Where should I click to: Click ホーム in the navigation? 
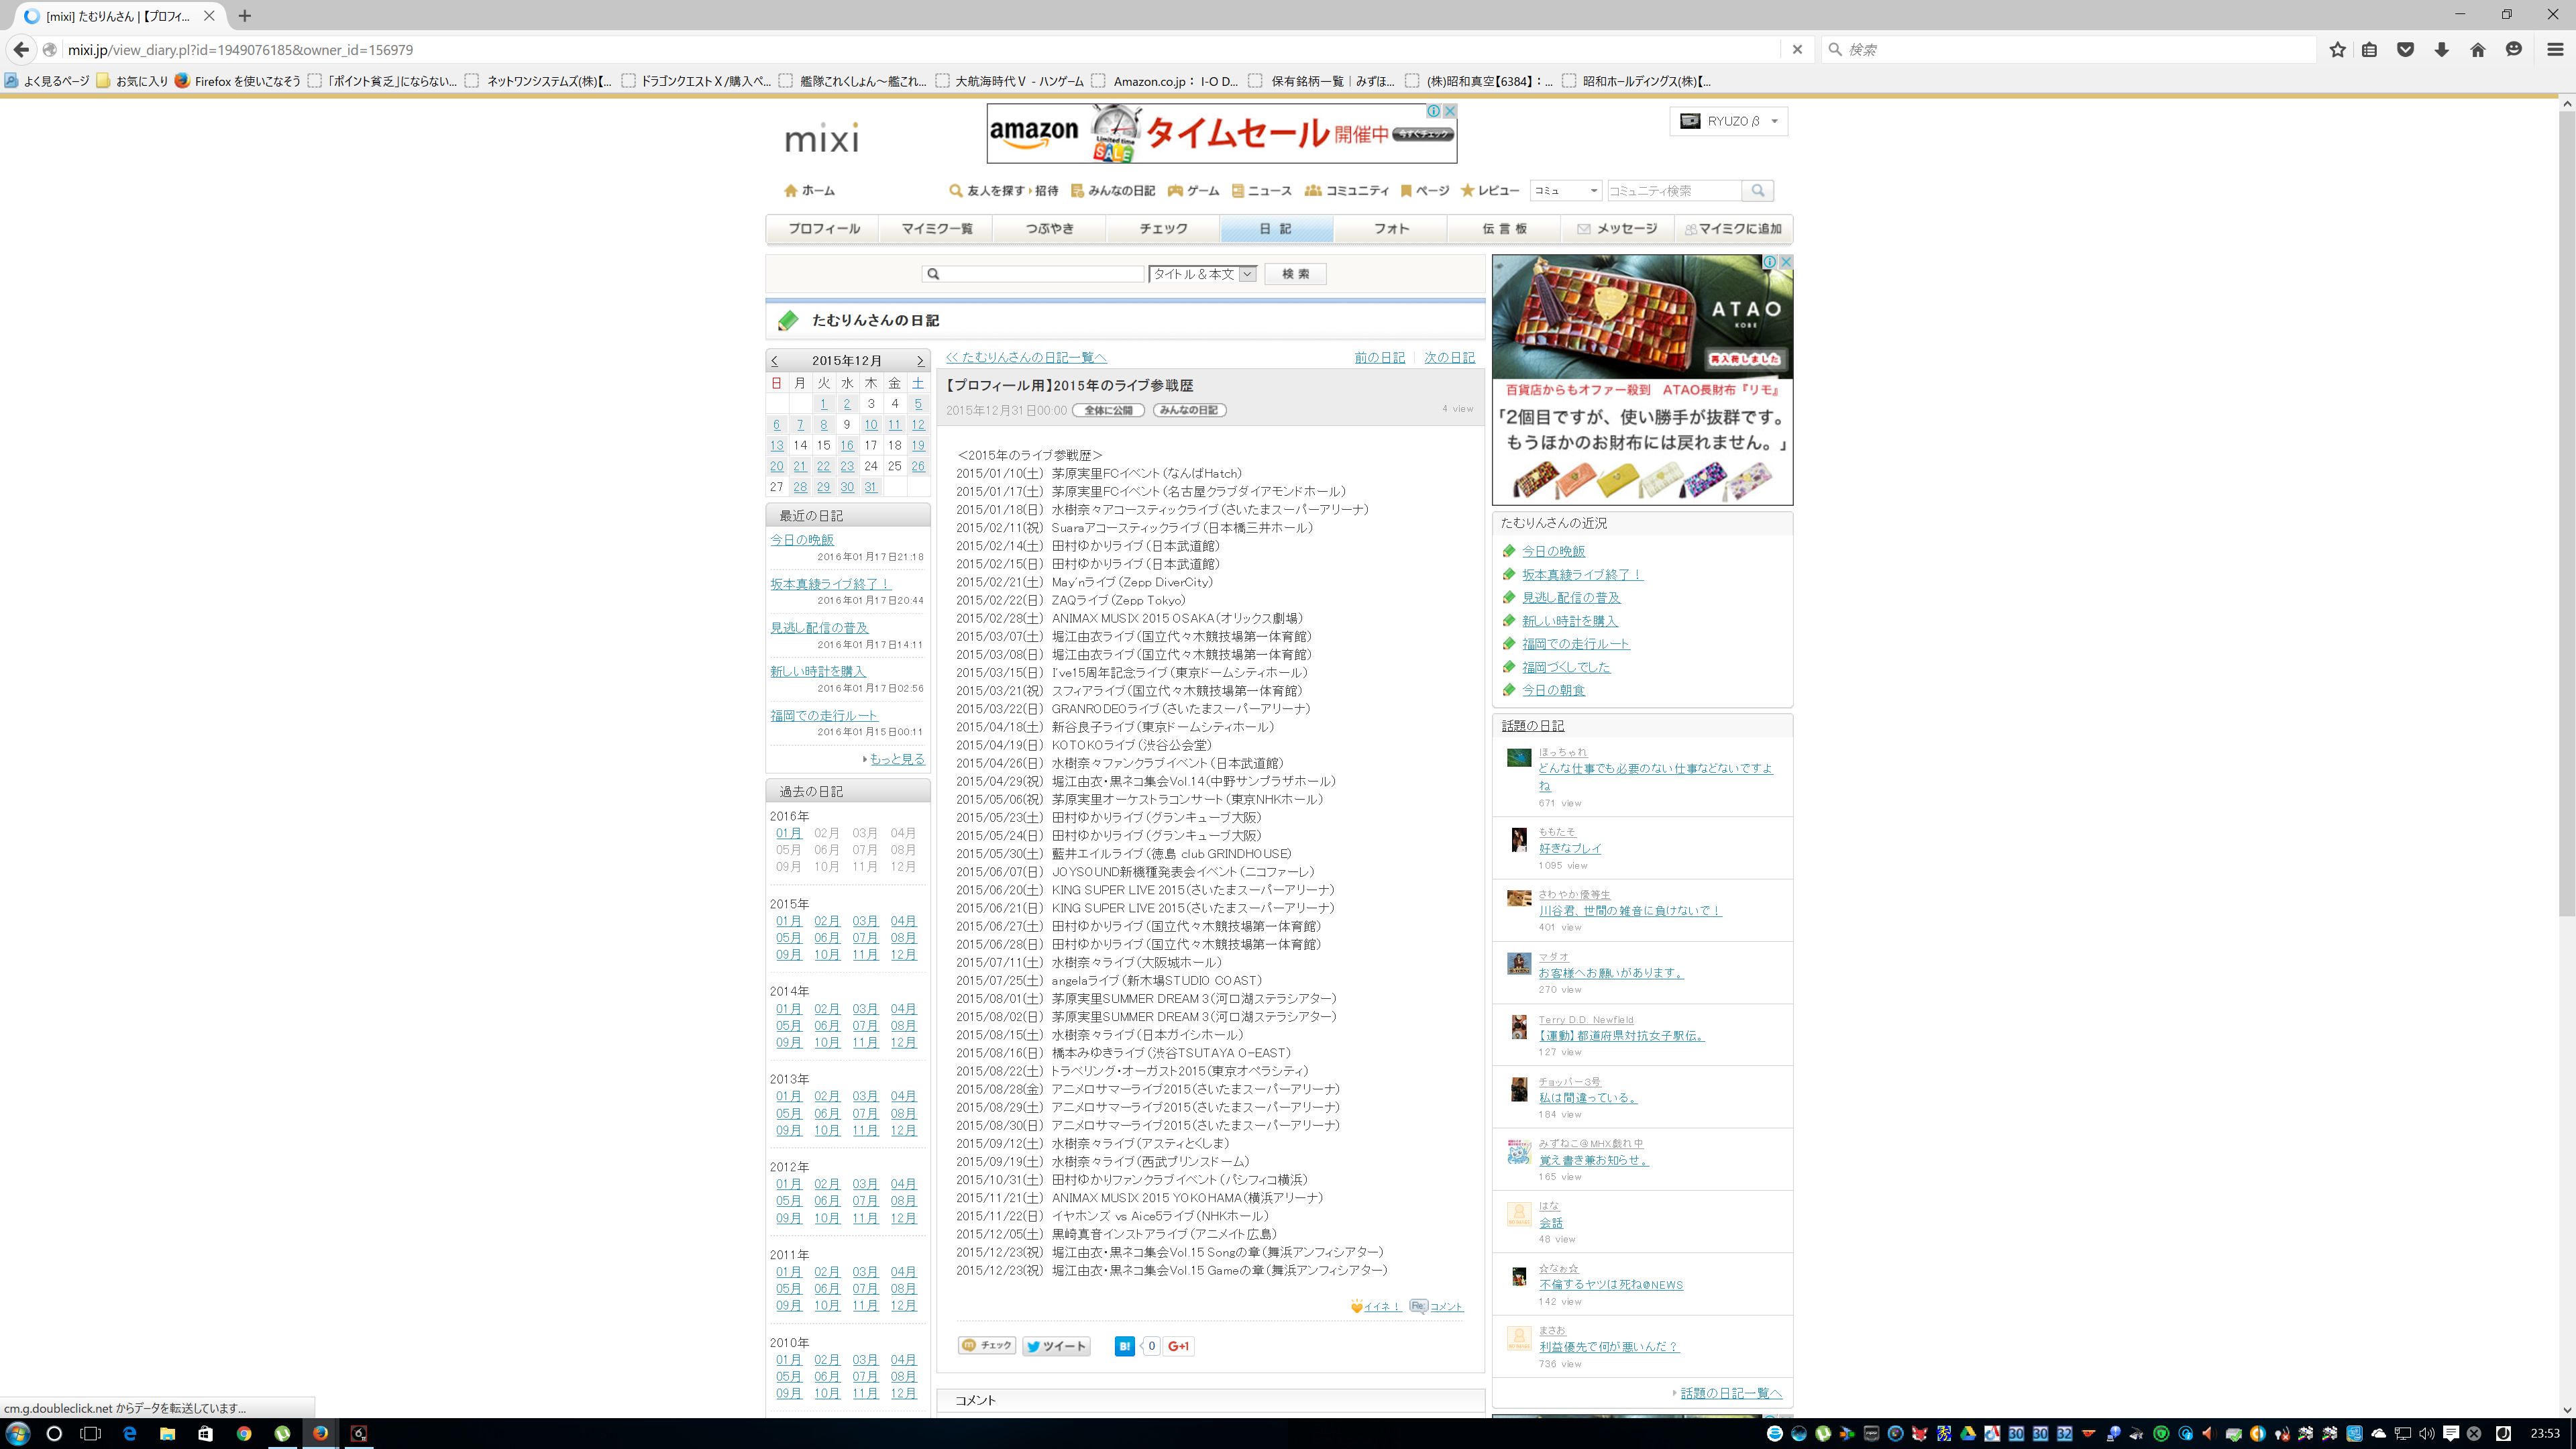click(x=809, y=190)
